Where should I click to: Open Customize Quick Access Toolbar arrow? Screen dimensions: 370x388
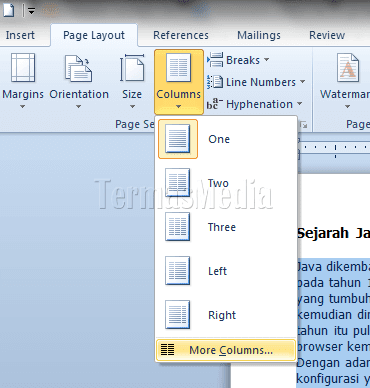click(x=31, y=11)
